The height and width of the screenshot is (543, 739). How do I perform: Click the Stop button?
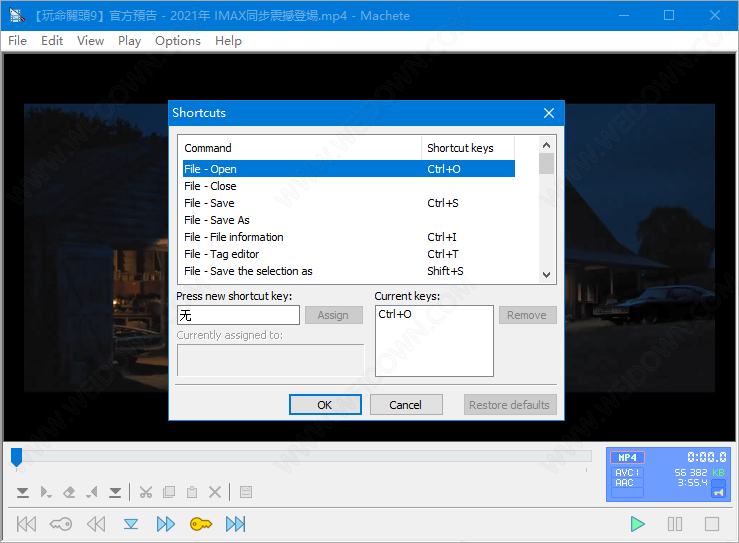[712, 524]
